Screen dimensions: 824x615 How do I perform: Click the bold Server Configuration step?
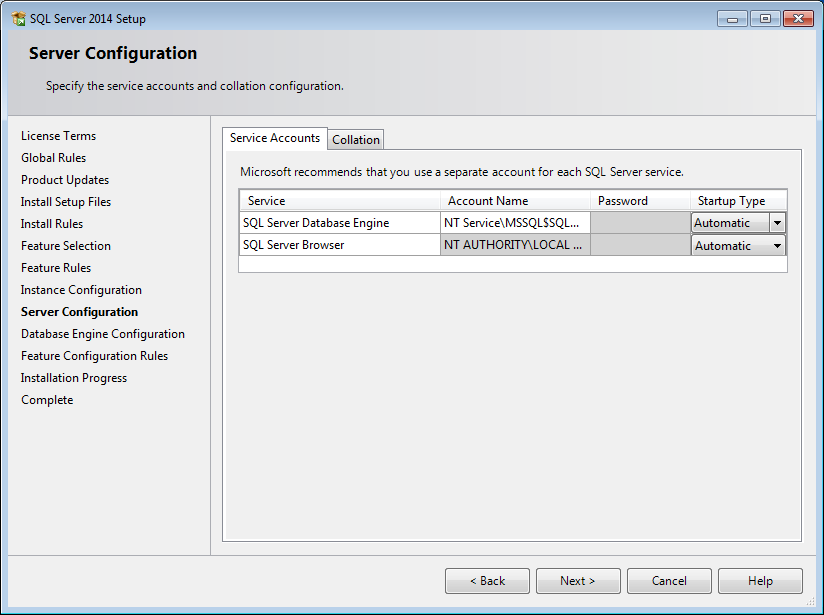tap(79, 312)
